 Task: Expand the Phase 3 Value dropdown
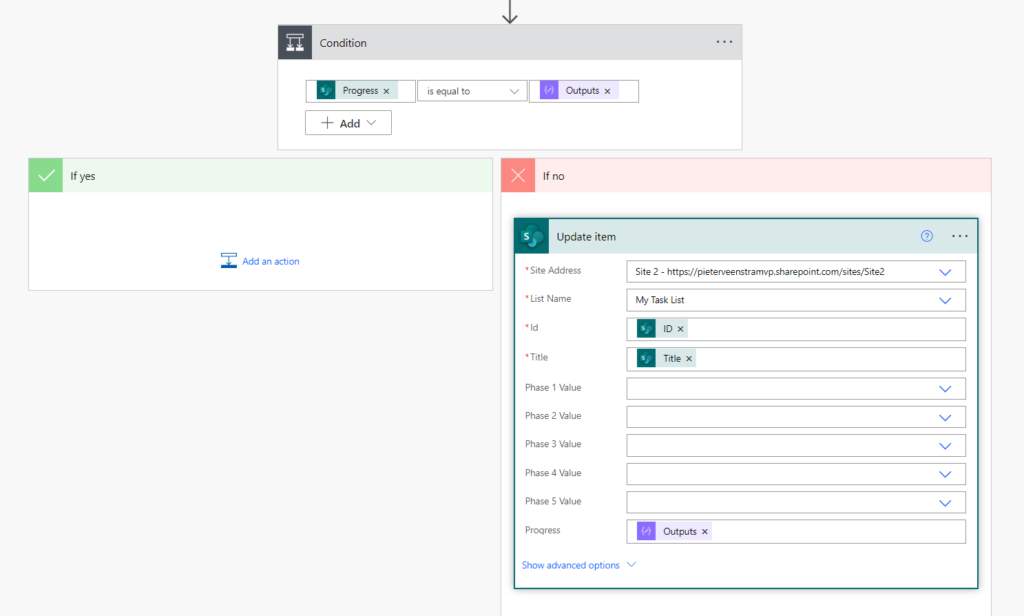coord(945,446)
